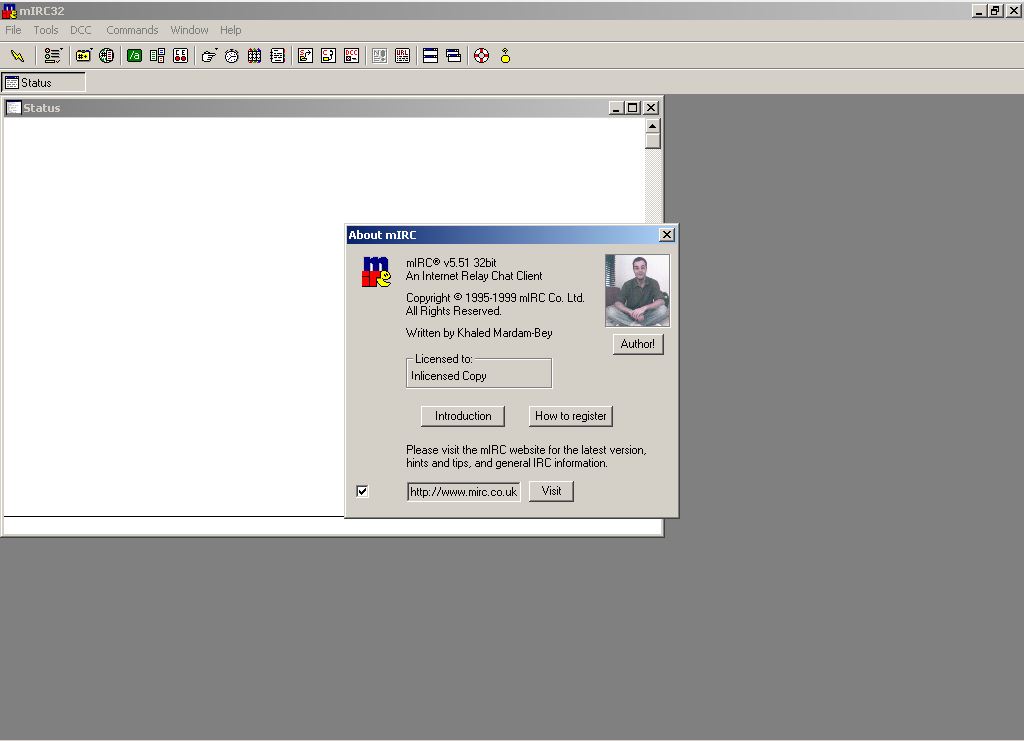This screenshot has width=1024, height=741.
Task: Open the Notify List toolbar icon
Action: click(x=379, y=56)
